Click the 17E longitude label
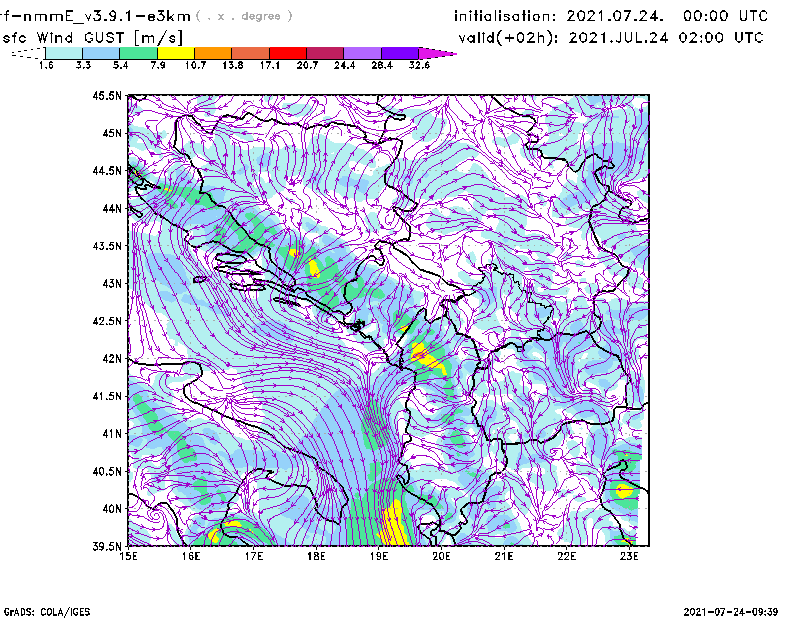This screenshot has height=618, width=800. coord(254,556)
